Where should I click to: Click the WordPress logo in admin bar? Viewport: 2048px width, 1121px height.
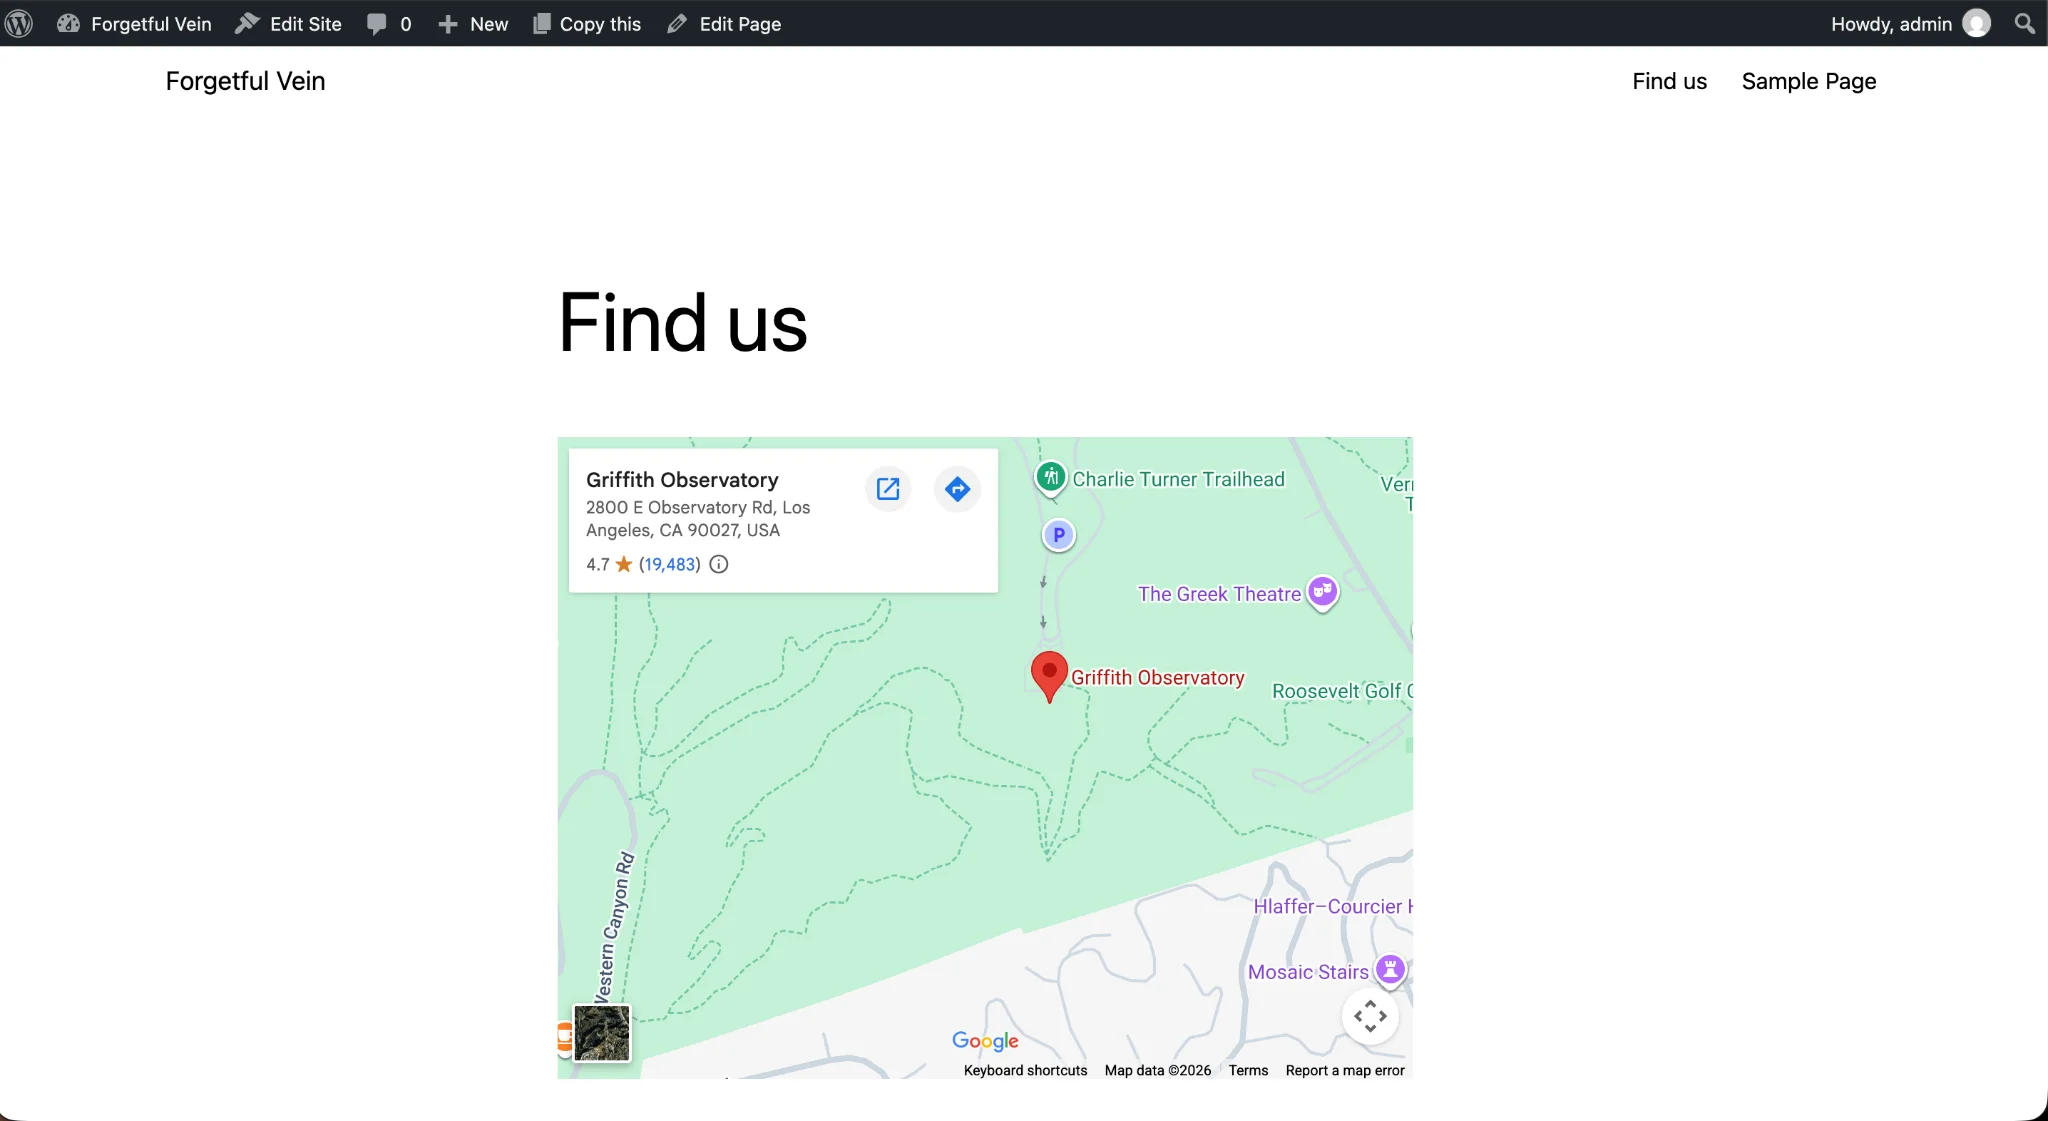[19, 23]
